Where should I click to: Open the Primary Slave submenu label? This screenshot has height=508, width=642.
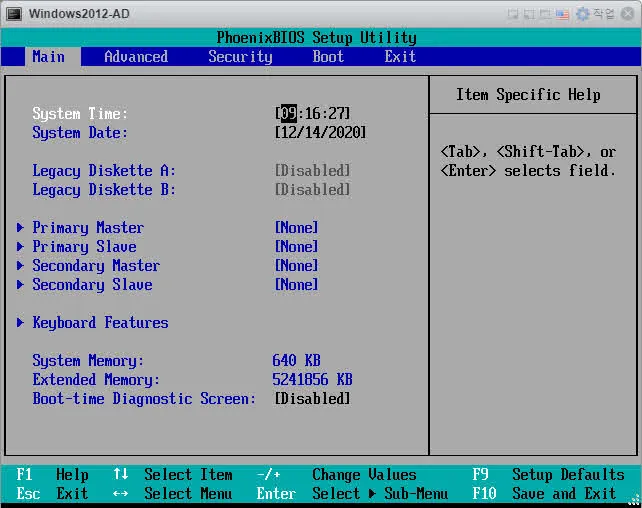tap(84, 246)
